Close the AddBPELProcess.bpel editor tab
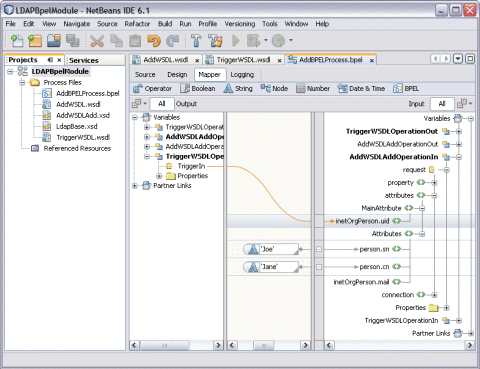 (371, 60)
